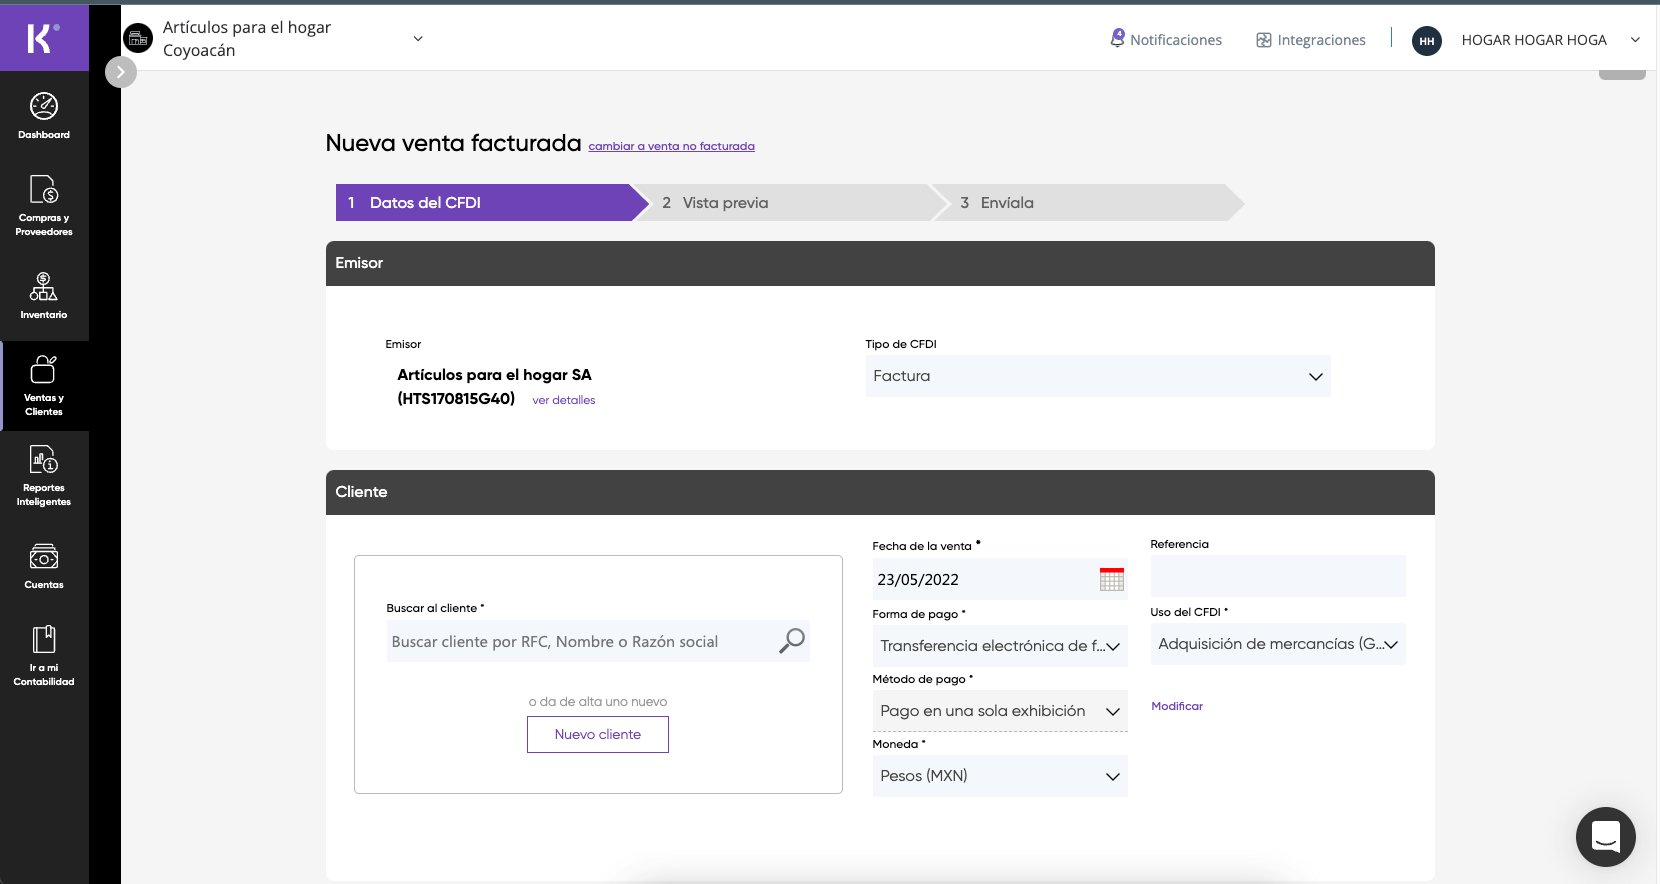
Task: Click the Nuevo cliente button
Action: (597, 735)
